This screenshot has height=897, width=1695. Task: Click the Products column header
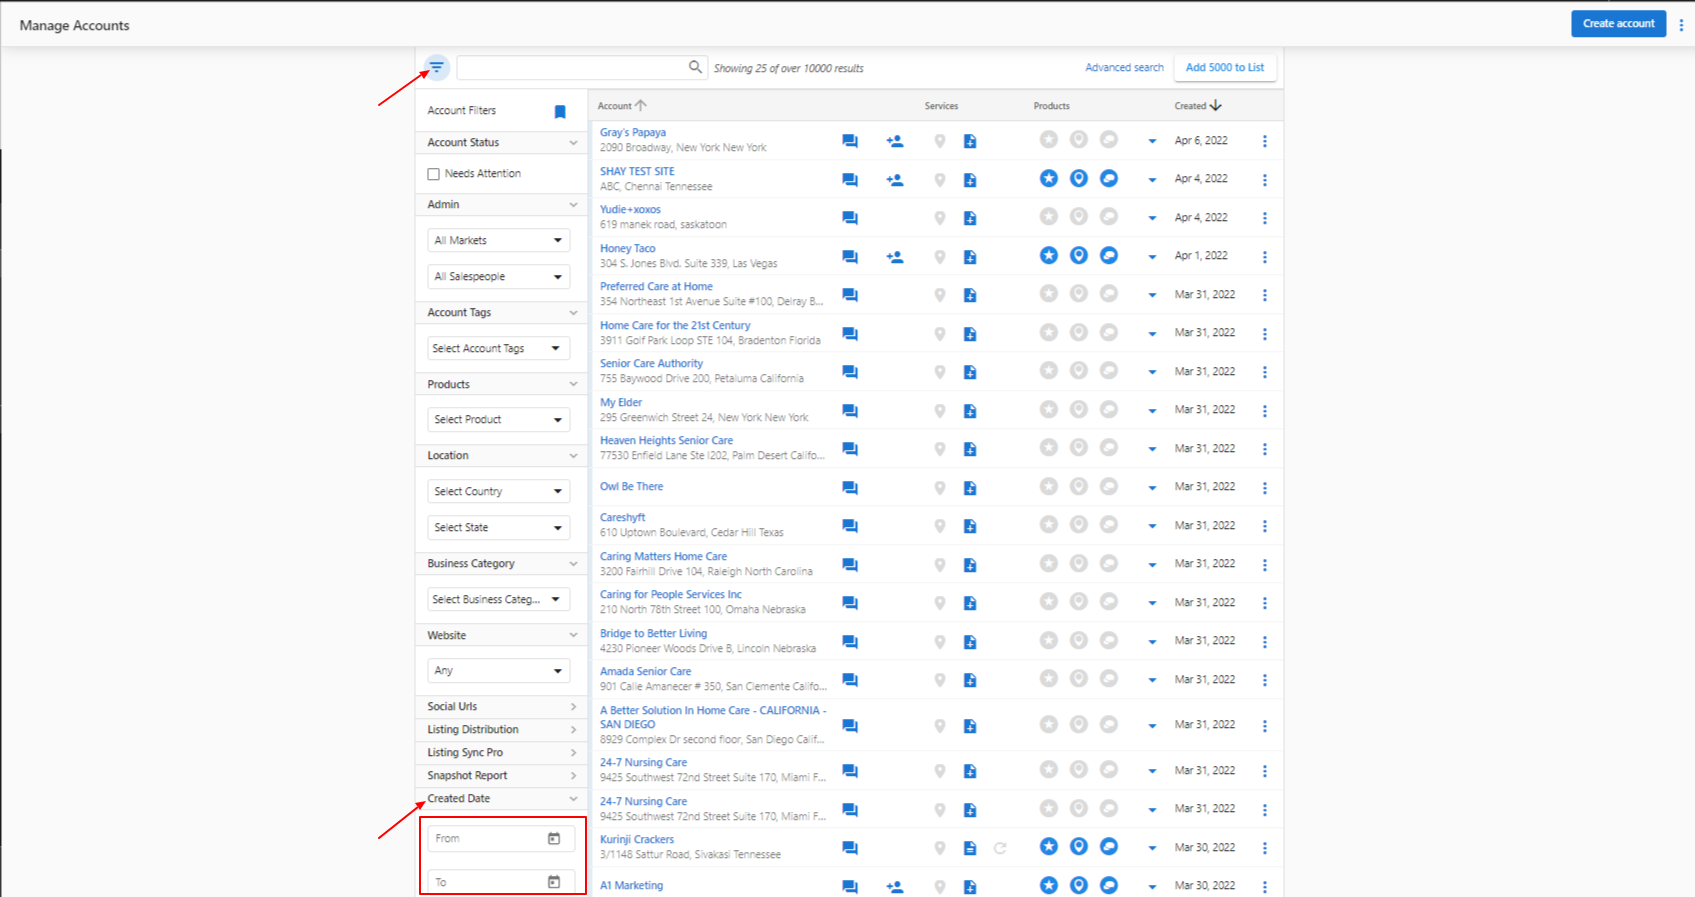coord(1051,105)
